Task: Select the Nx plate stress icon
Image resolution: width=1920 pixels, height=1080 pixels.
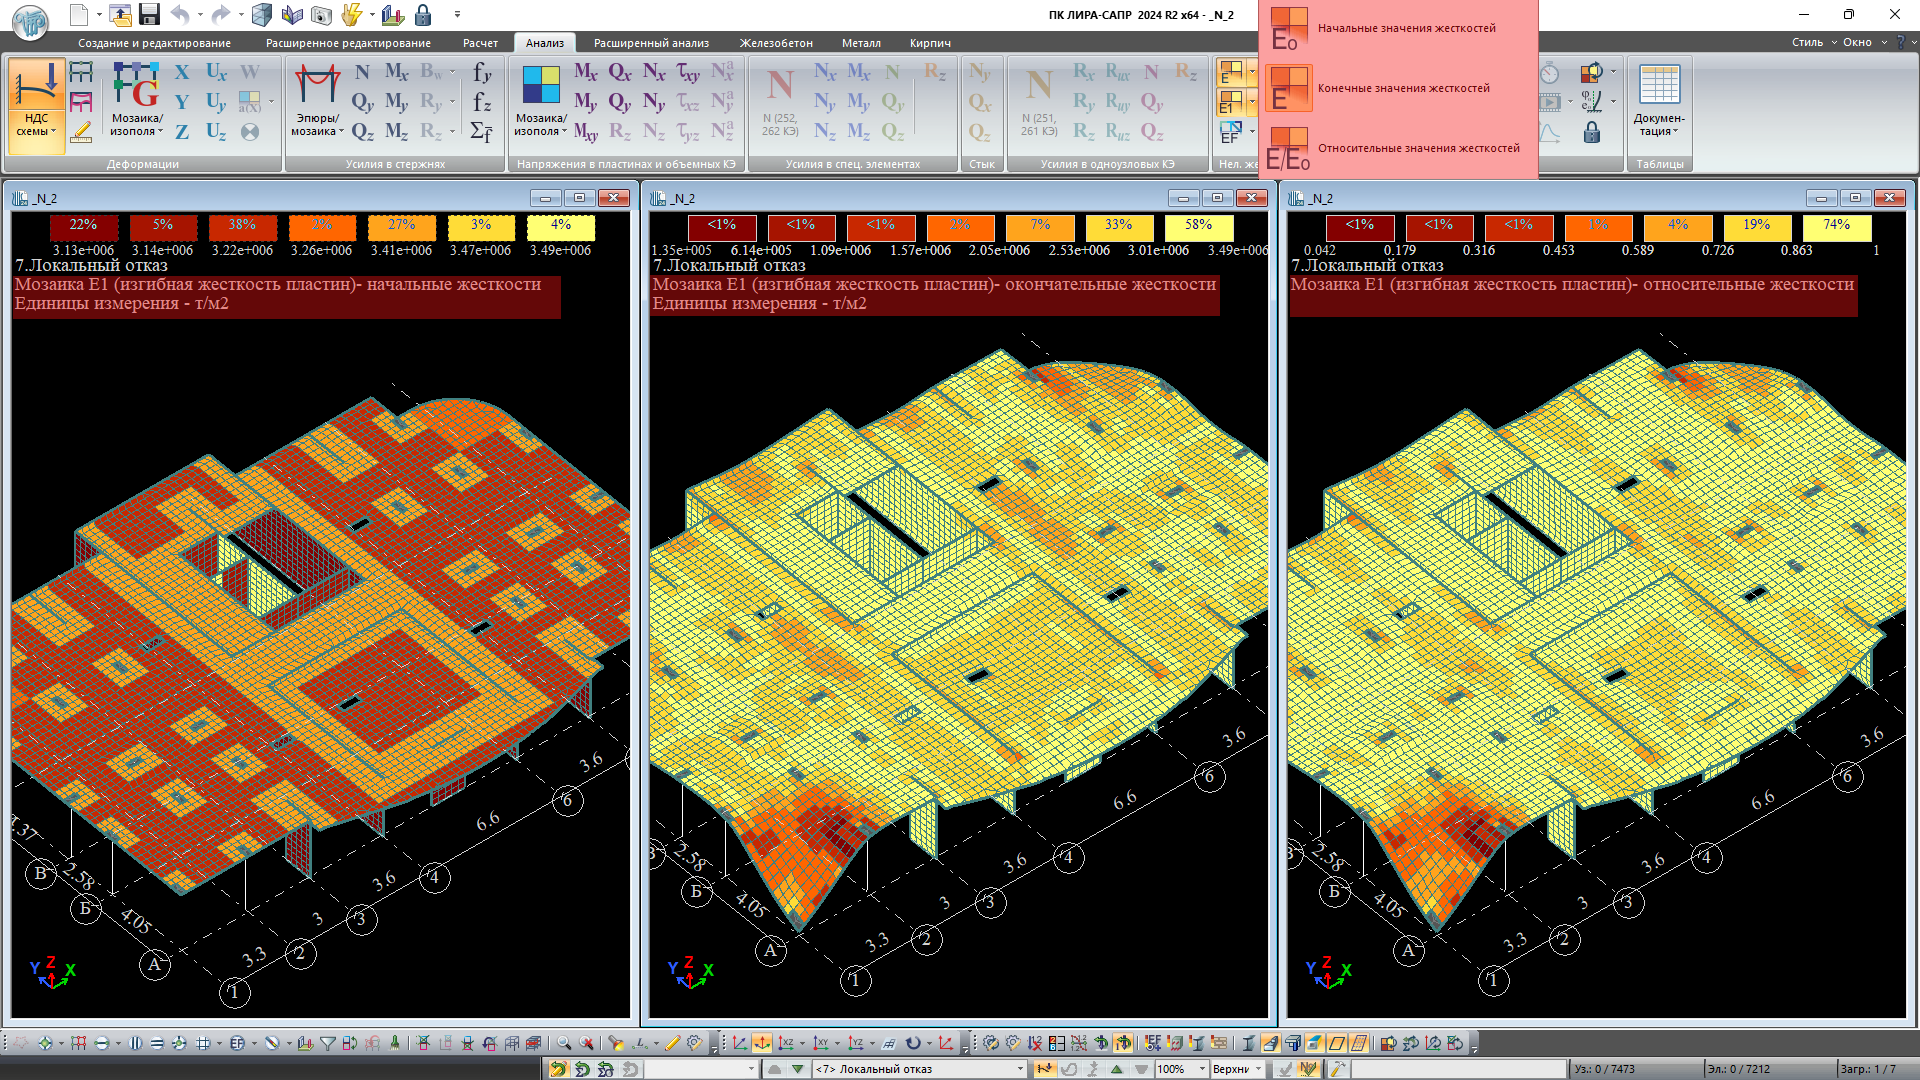Action: (654, 72)
